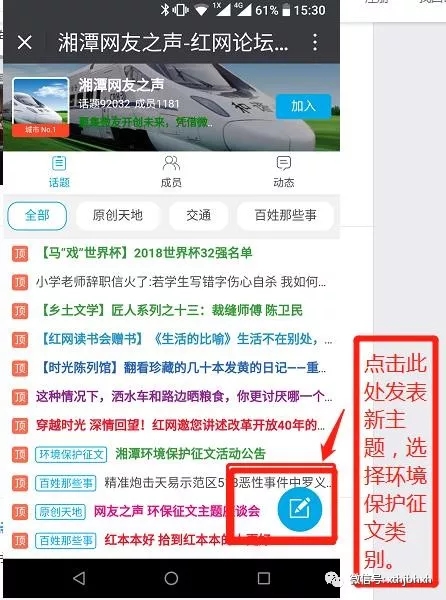Open the three-dot overflow menu
The width and height of the screenshot is (446, 600).
[315, 42]
